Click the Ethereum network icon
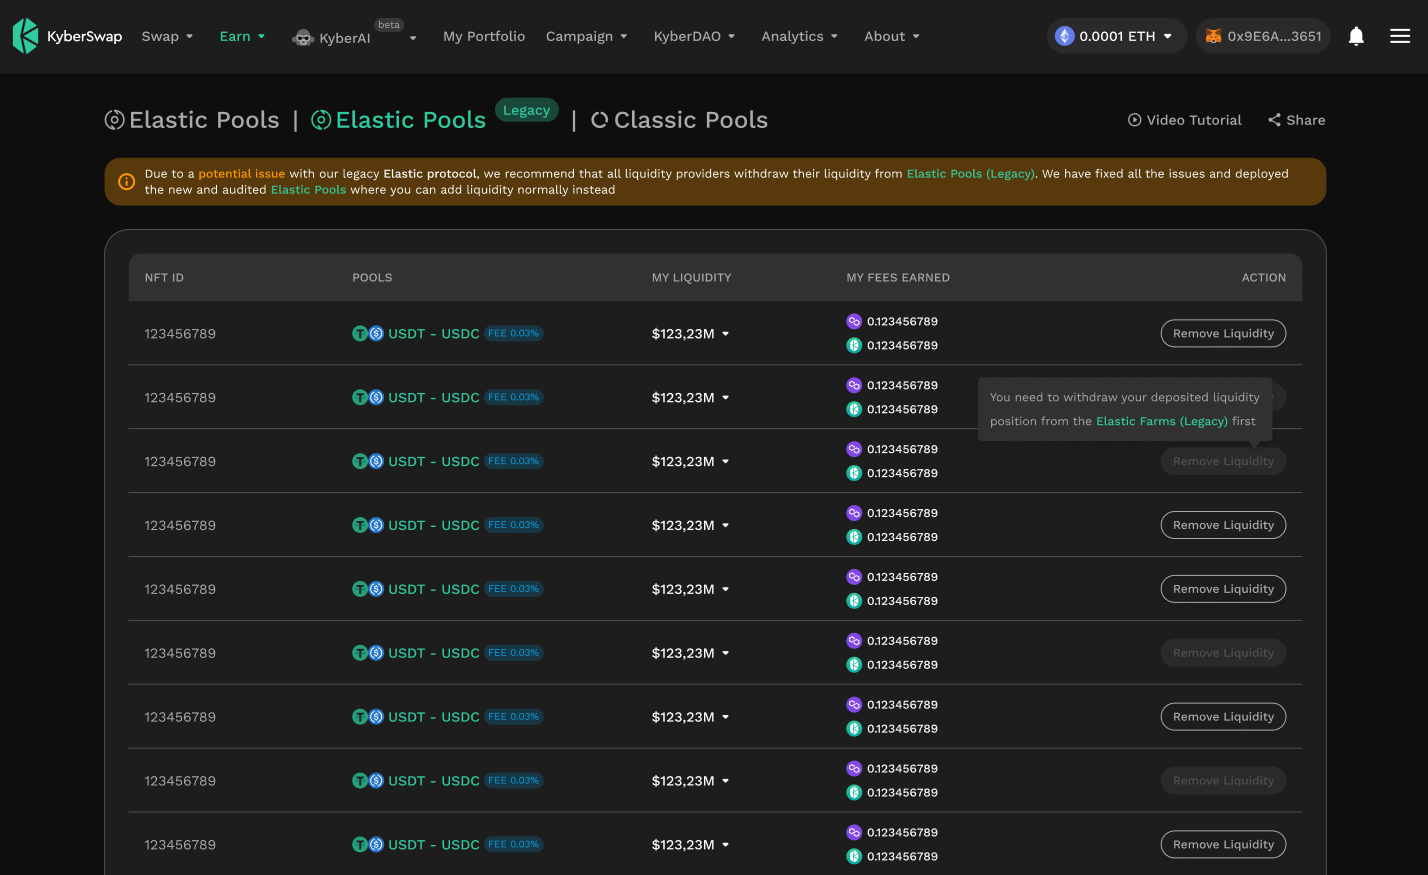 tap(1065, 36)
